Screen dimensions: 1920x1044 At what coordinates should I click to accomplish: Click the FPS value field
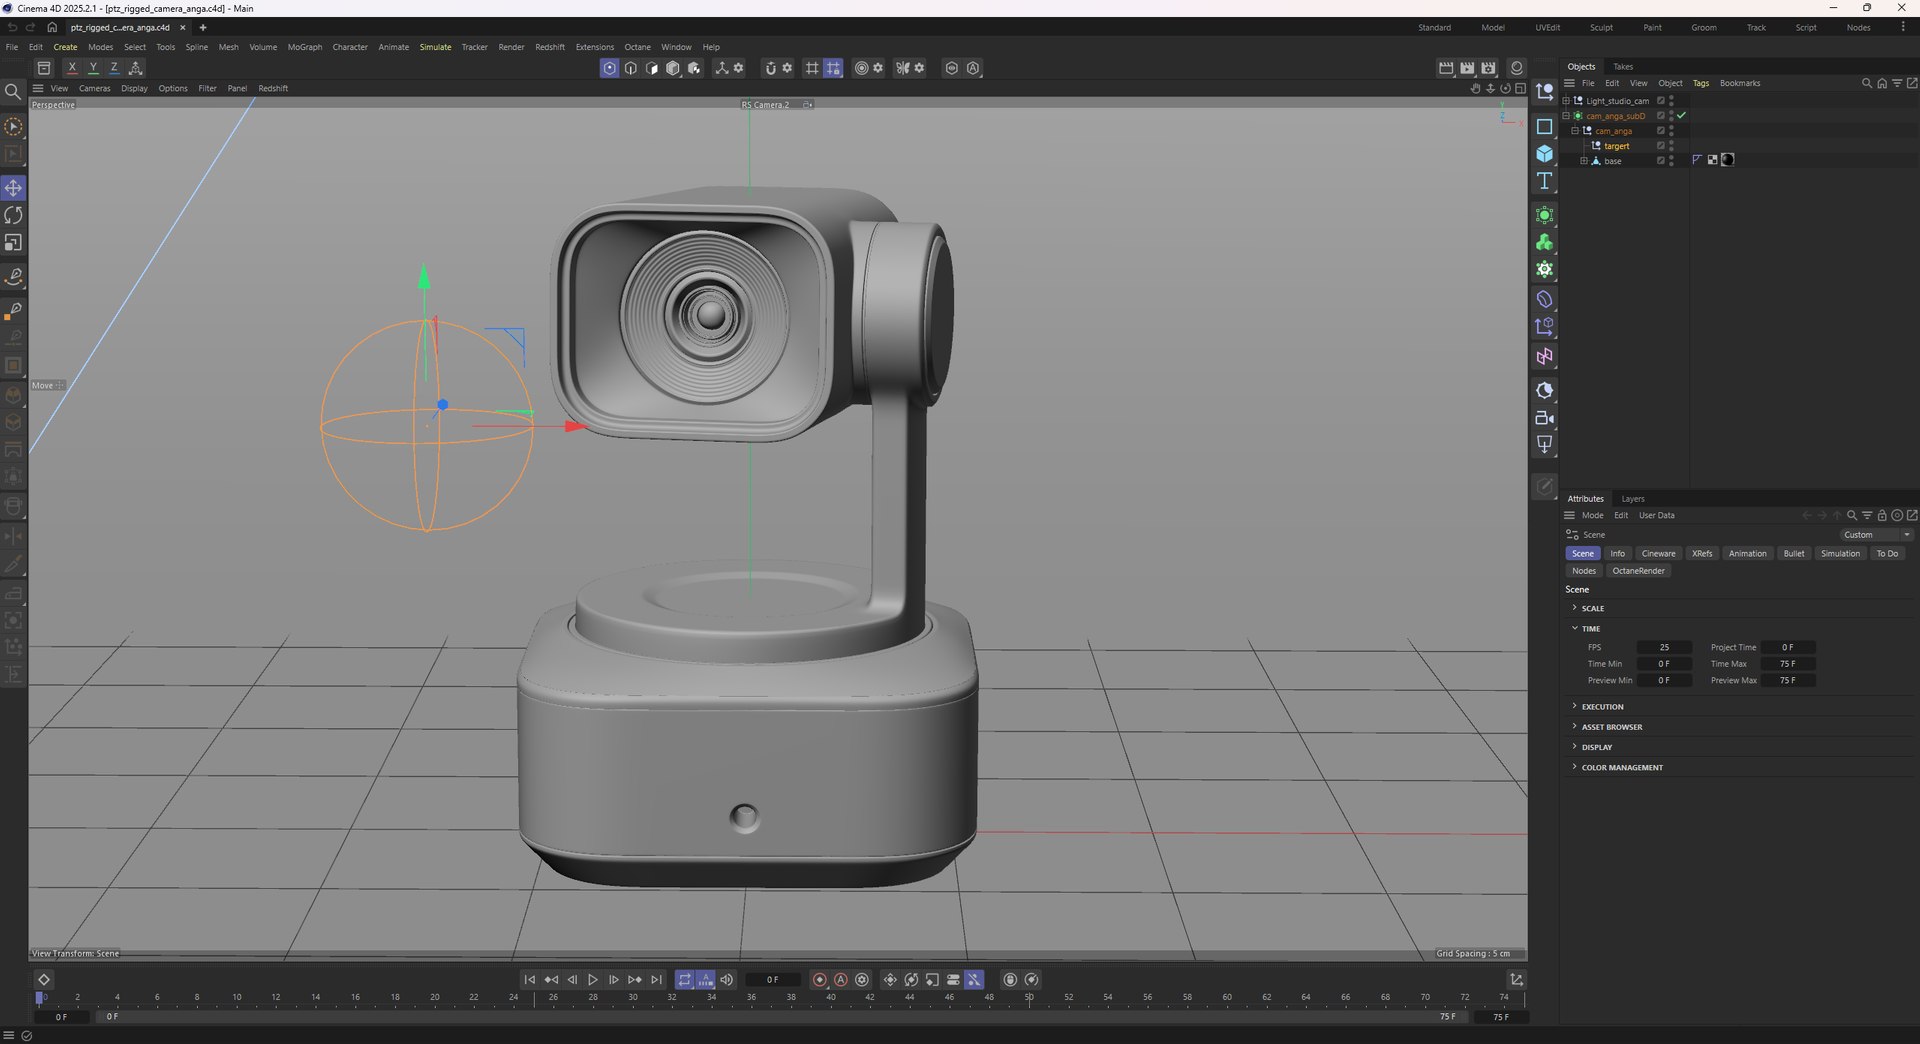(1664, 647)
